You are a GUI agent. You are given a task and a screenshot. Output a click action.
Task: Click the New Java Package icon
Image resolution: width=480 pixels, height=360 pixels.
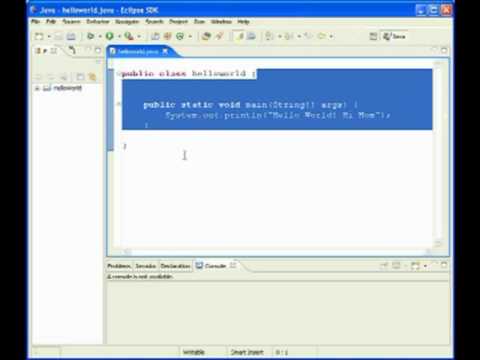[x=167, y=36]
